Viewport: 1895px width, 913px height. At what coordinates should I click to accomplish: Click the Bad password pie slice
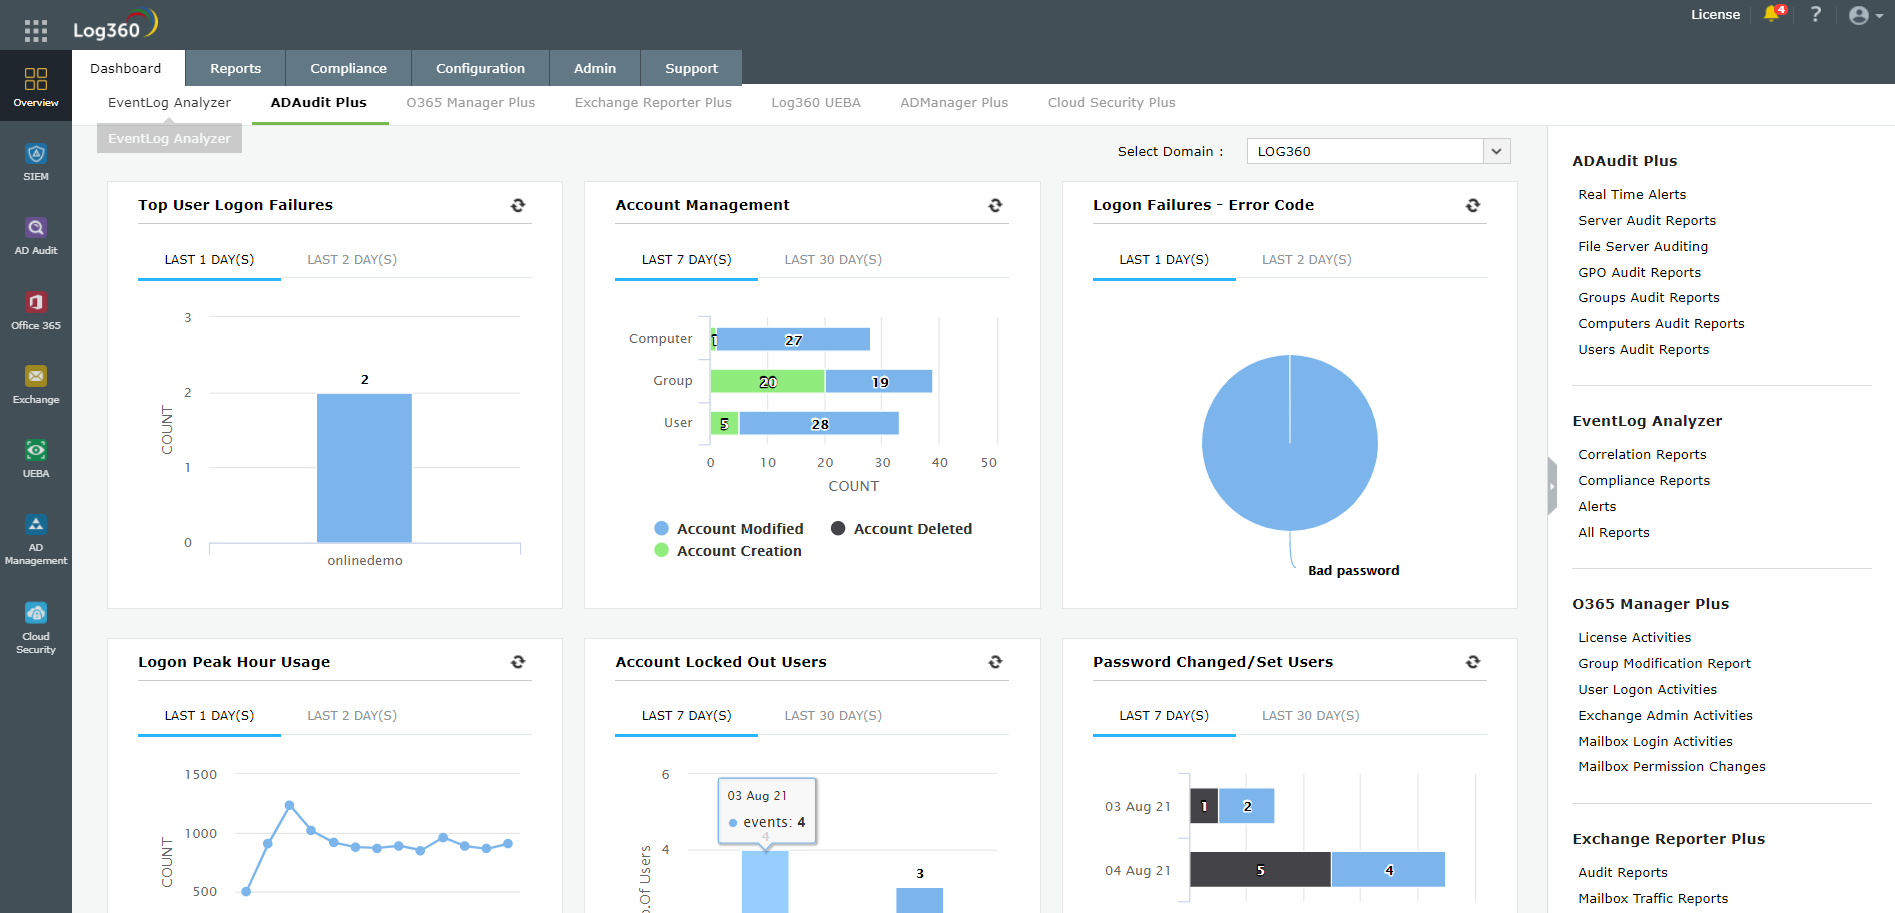point(1290,443)
